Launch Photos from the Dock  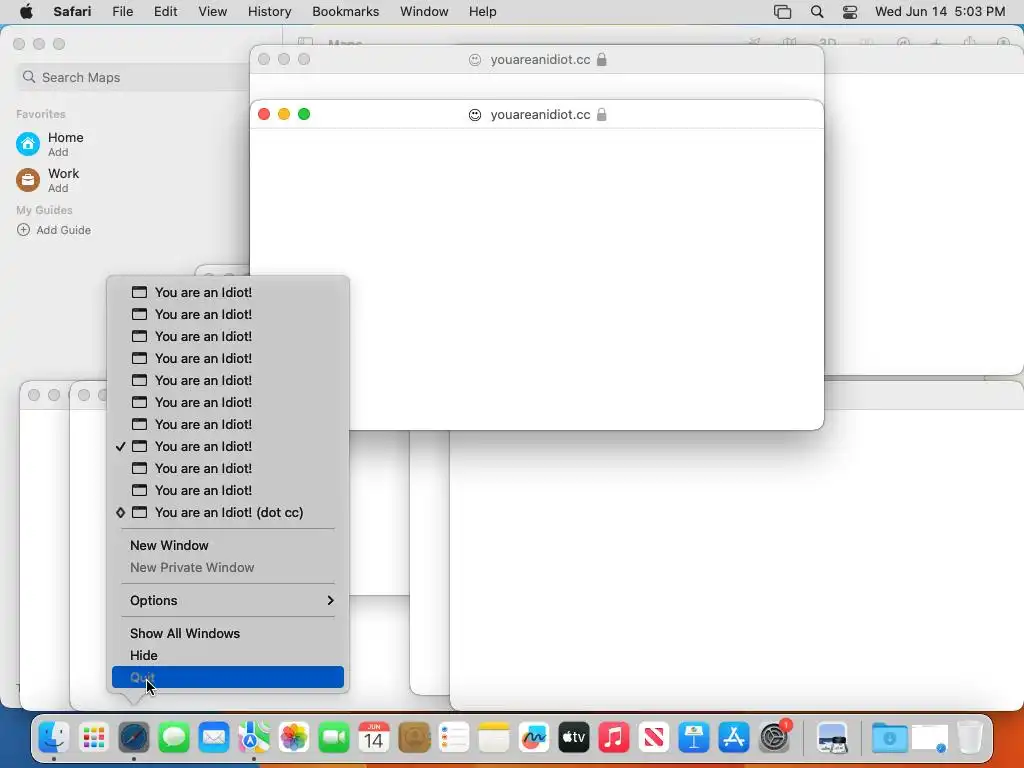pyautogui.click(x=294, y=738)
